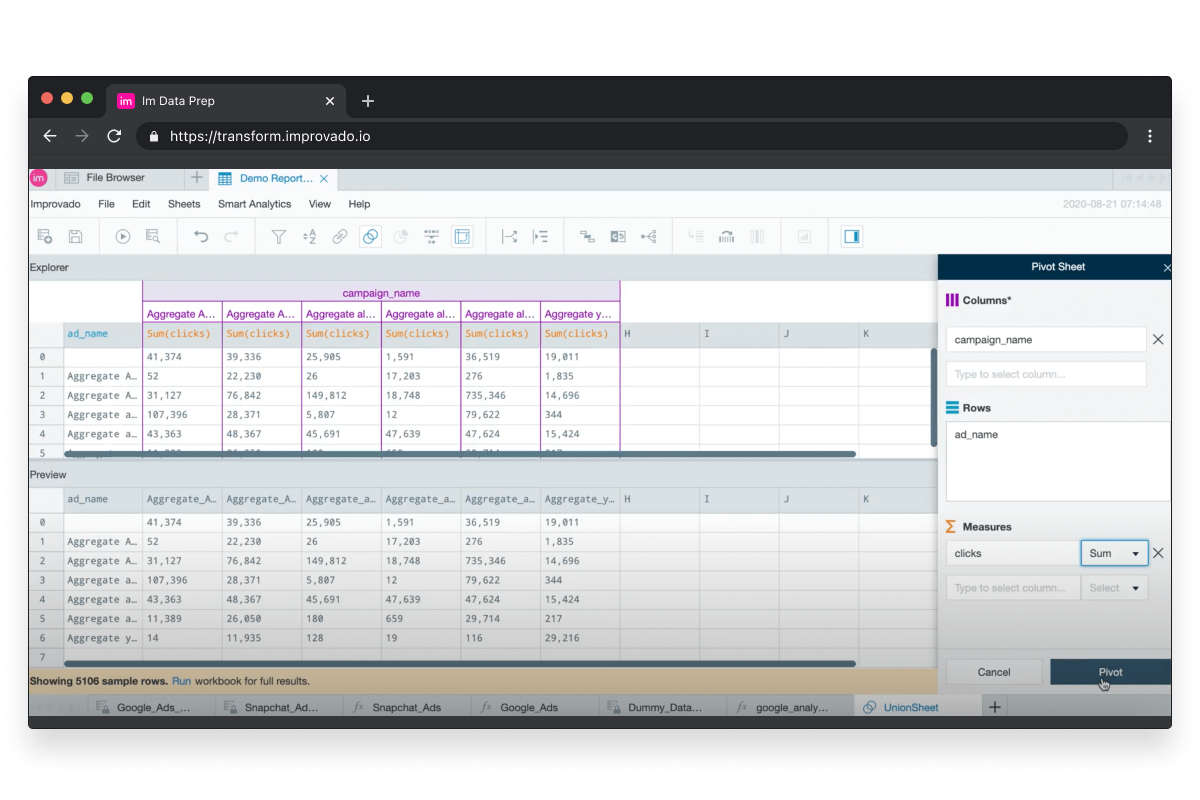Click the Pivot button
Image resolution: width=1200 pixels, height=800 pixels.
1109,671
